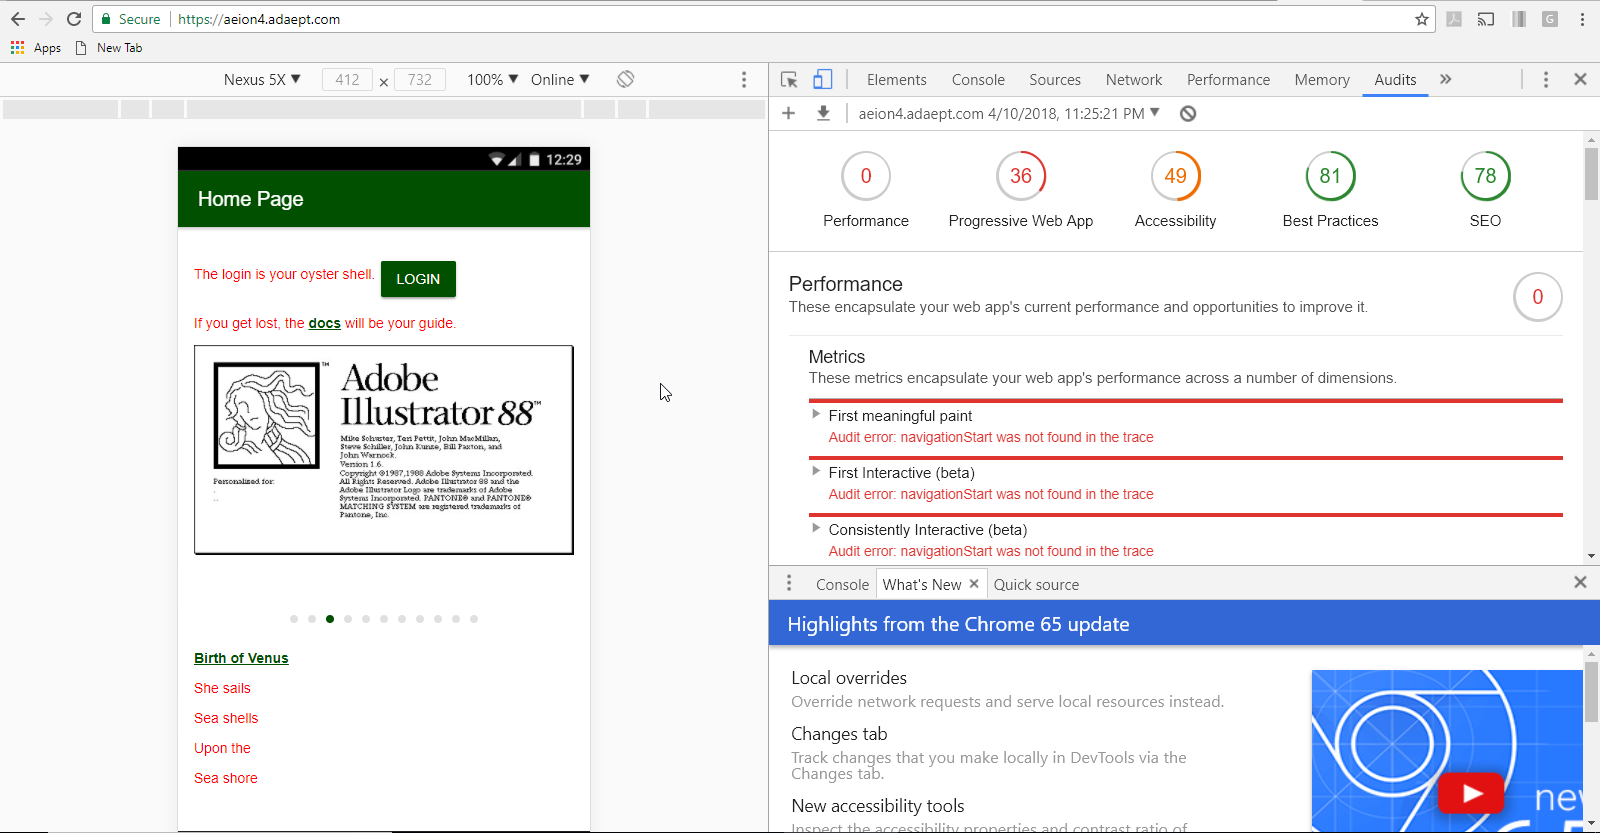
Task: Click the Performance score gauge
Action: click(866, 176)
